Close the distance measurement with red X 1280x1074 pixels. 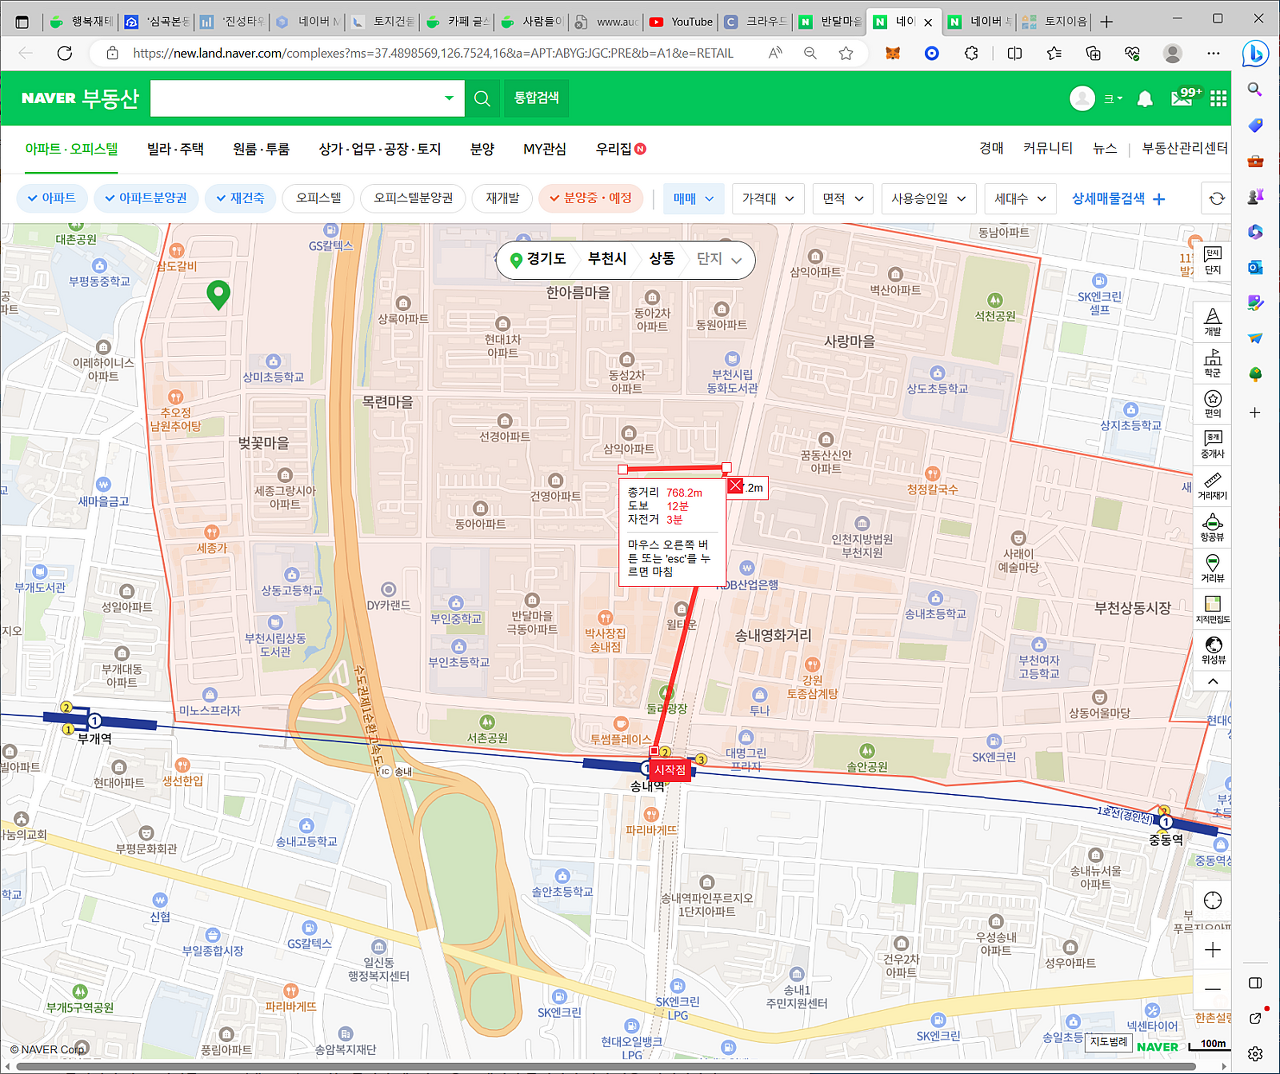(x=736, y=486)
